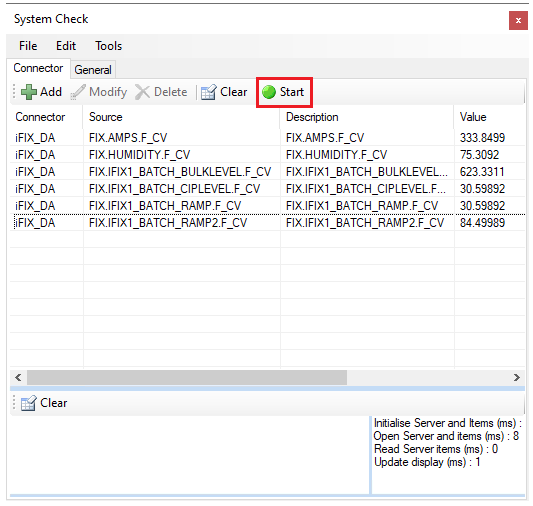Click the 'Initialise Server and Items (ms)' line
This screenshot has width=533, height=506.
pyautogui.click(x=448, y=423)
